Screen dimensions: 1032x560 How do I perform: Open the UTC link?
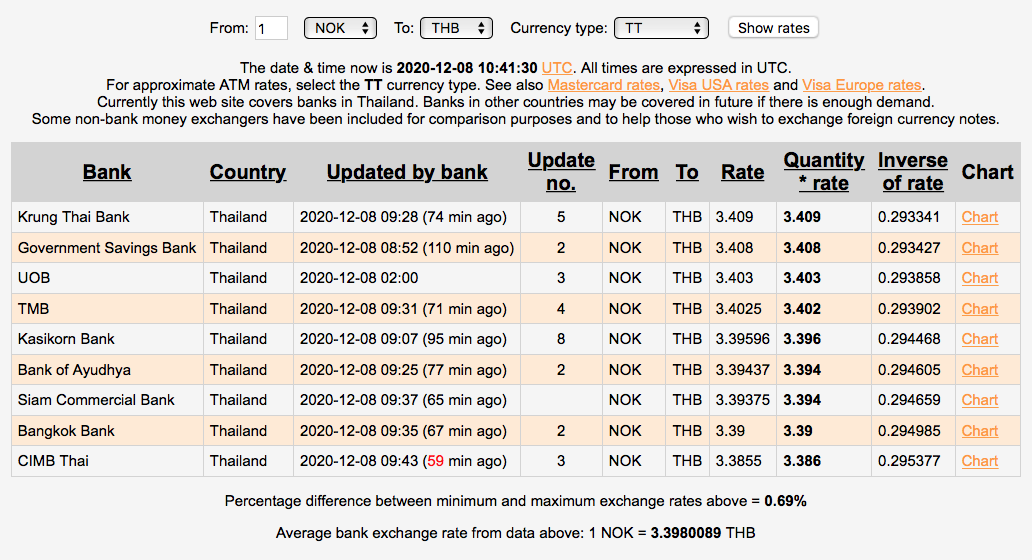[557, 67]
